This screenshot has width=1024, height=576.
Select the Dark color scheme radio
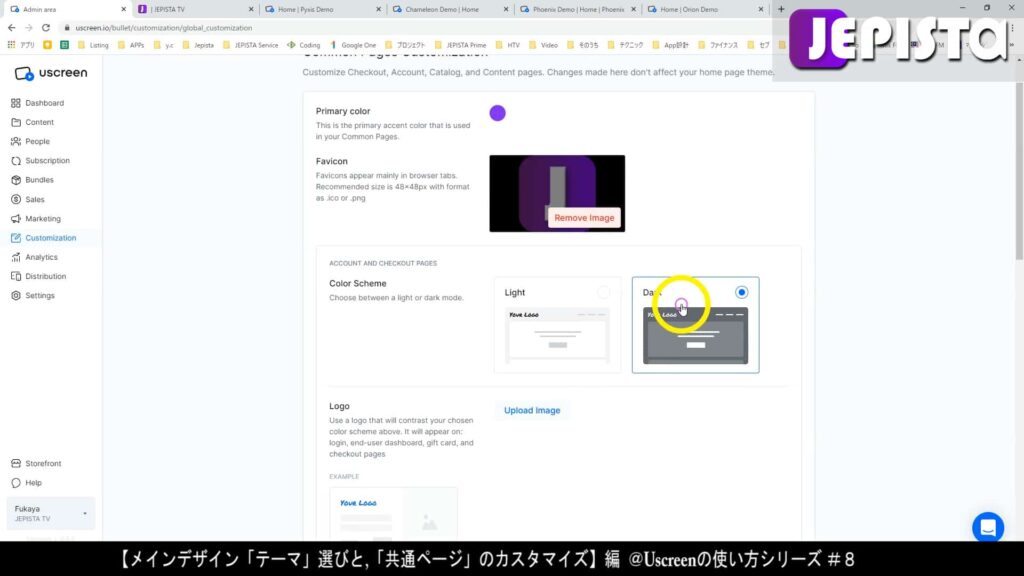pyautogui.click(x=741, y=293)
